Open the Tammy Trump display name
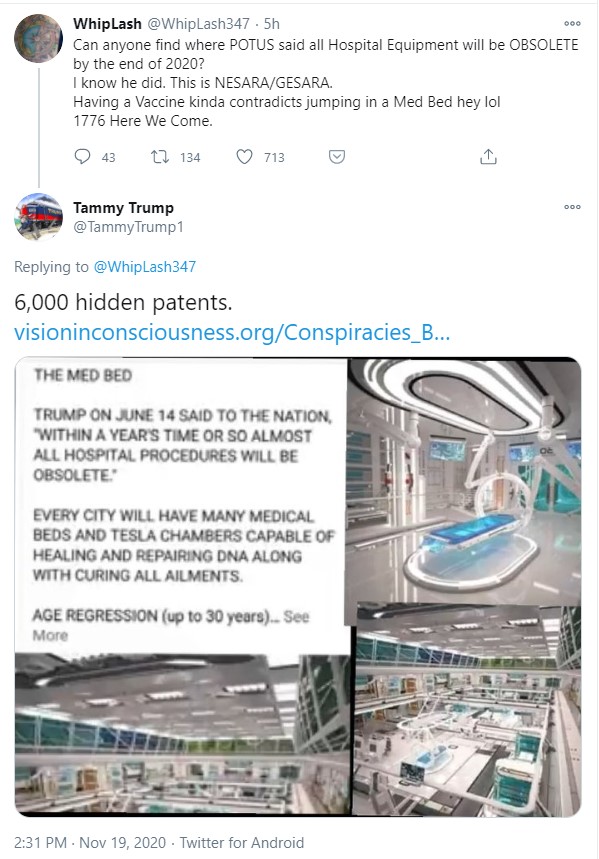The width and height of the screenshot is (599, 859). click(123, 208)
